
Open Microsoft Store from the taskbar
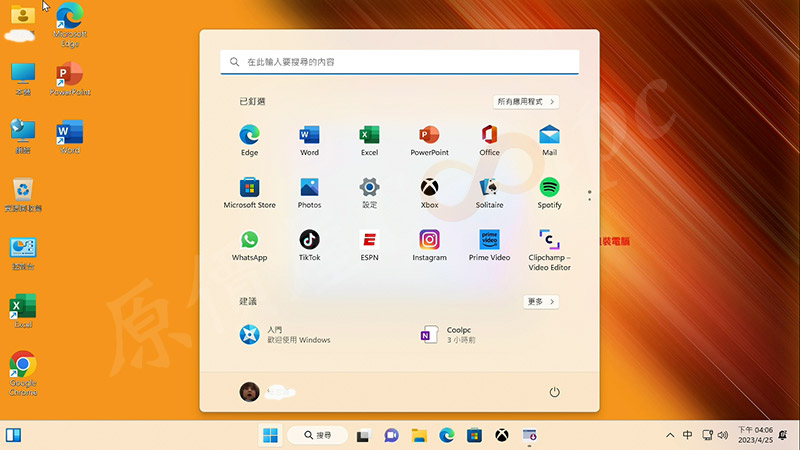pyautogui.click(x=474, y=435)
